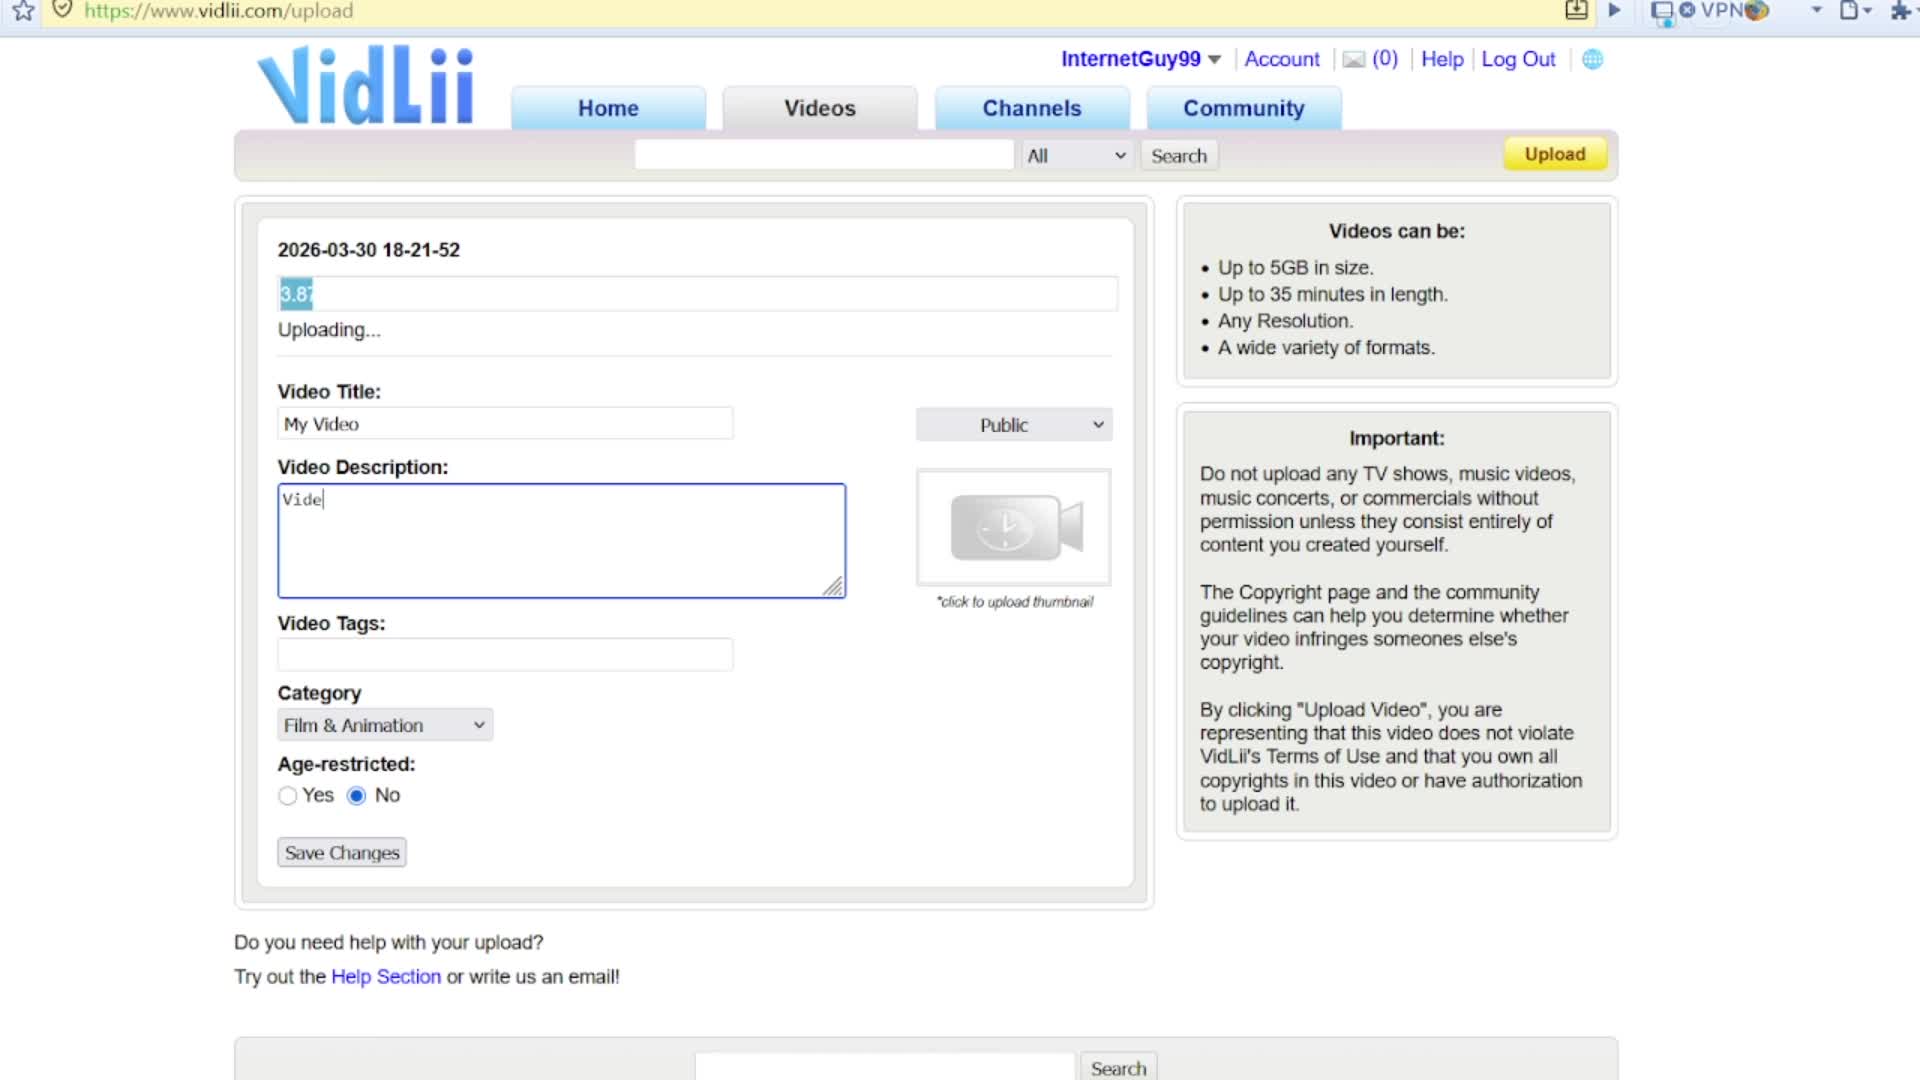
Task: Click the VidLii logo
Action: (x=365, y=85)
